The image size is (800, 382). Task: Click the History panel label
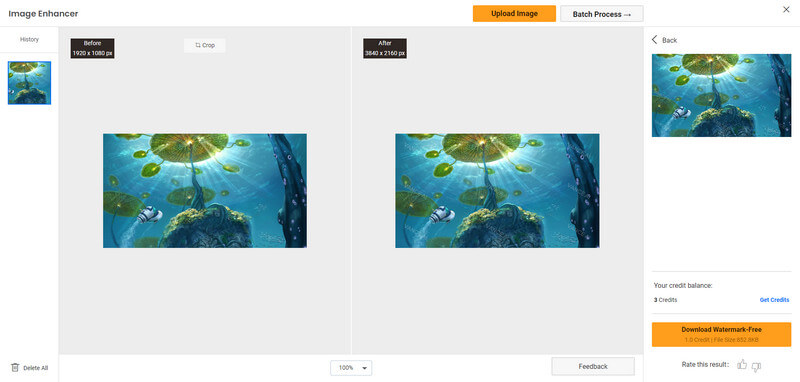pyautogui.click(x=29, y=39)
